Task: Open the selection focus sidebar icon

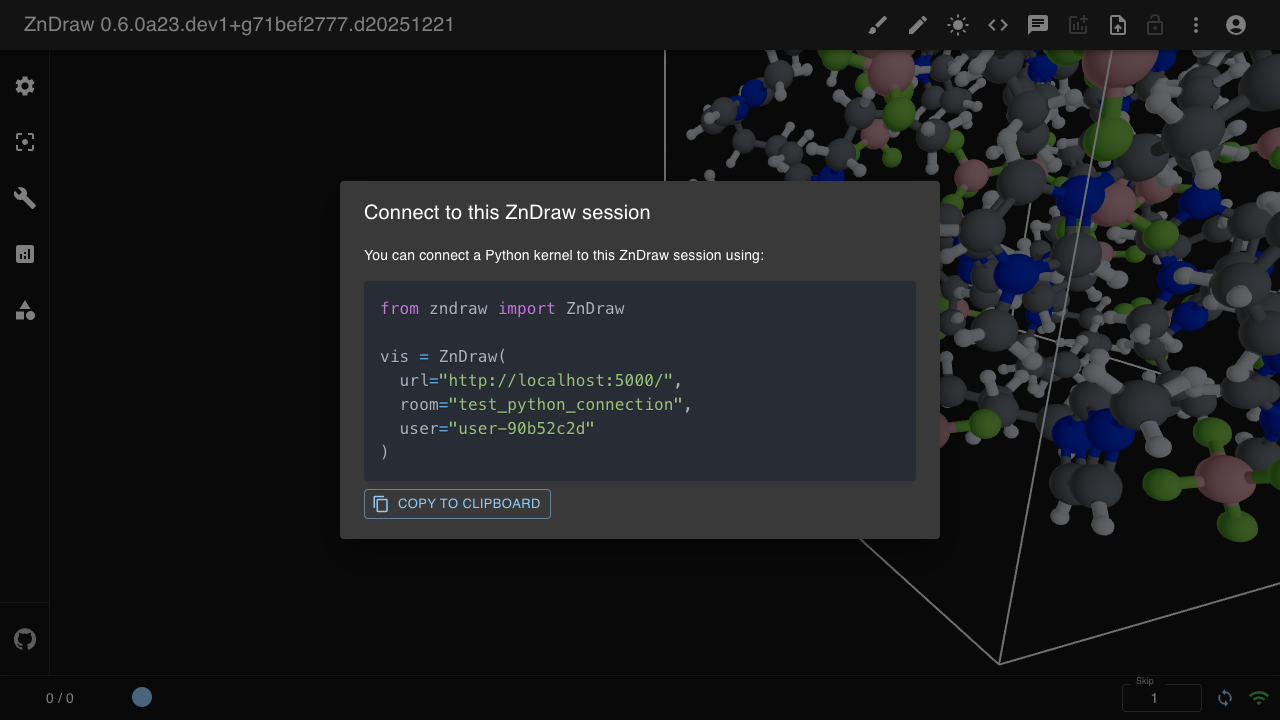Action: coord(25,142)
